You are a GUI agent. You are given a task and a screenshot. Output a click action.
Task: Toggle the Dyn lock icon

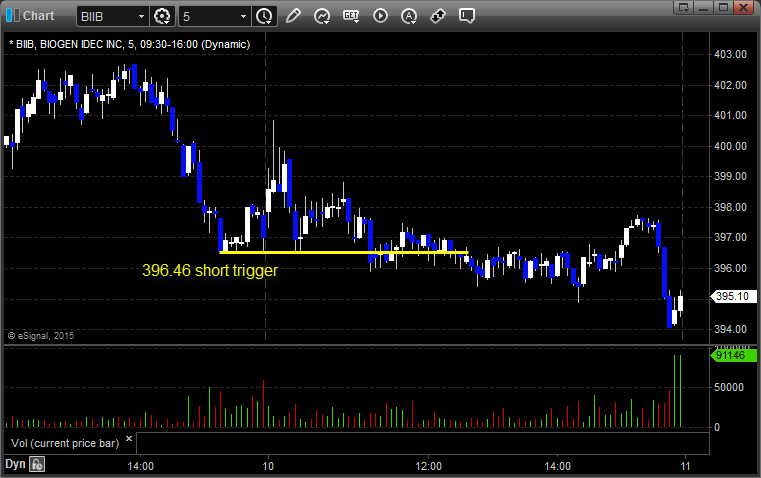[37, 464]
